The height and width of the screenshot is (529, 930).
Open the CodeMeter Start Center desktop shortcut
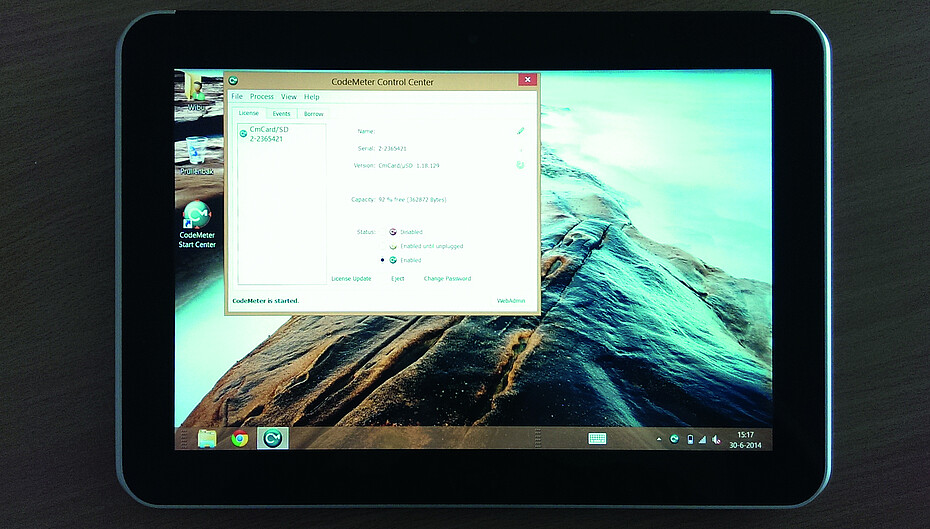[197, 224]
